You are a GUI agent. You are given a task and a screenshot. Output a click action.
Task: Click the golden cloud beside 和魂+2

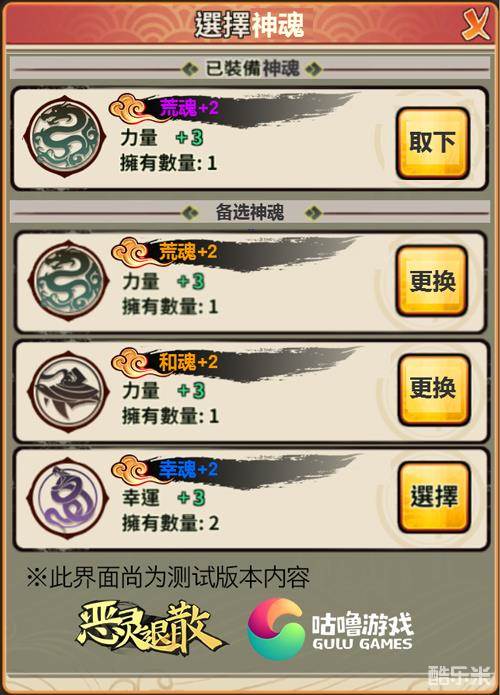pyautogui.click(x=129, y=362)
